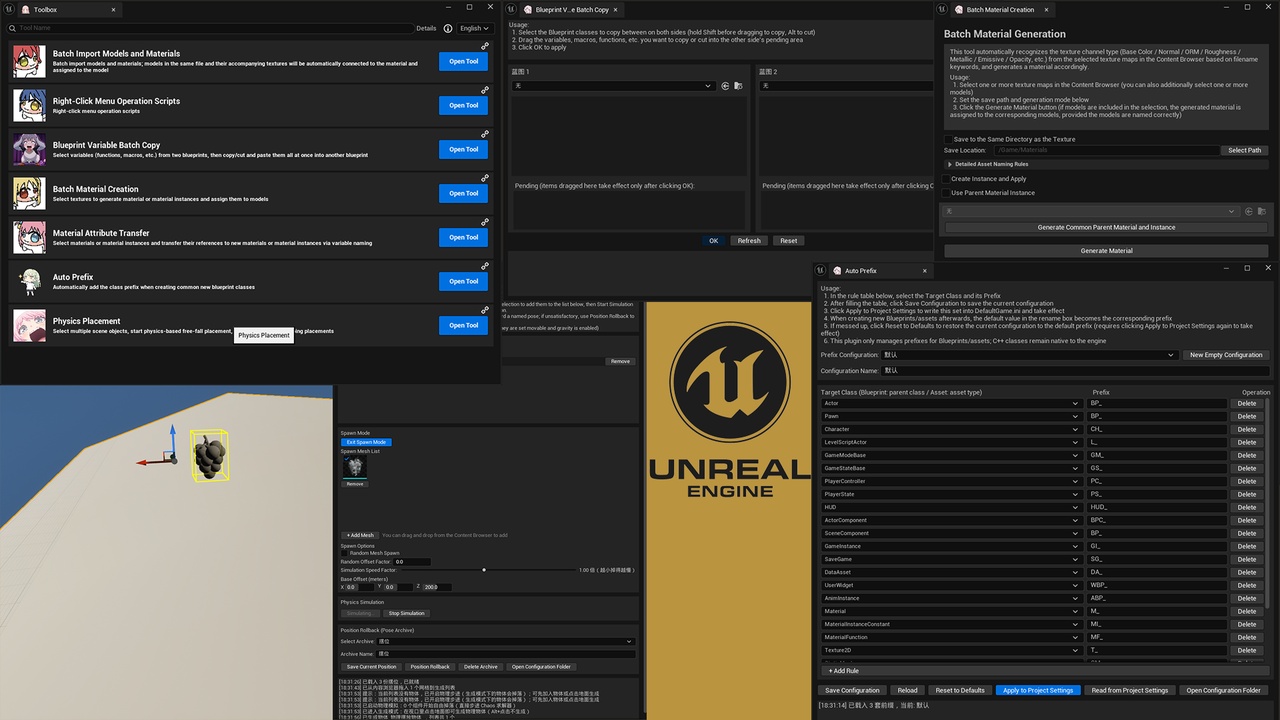Click the blue Z-axis gizmo arrow in viewport

pyautogui.click(x=172, y=441)
